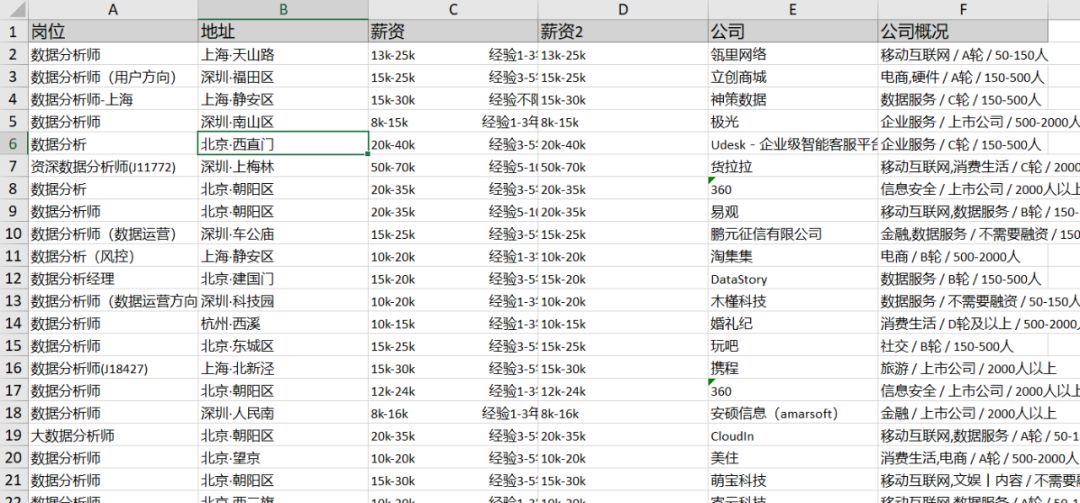Image resolution: width=1080 pixels, height=503 pixels.
Task: Select cell 资深数据分析师(J11772)
Action: click(113, 166)
